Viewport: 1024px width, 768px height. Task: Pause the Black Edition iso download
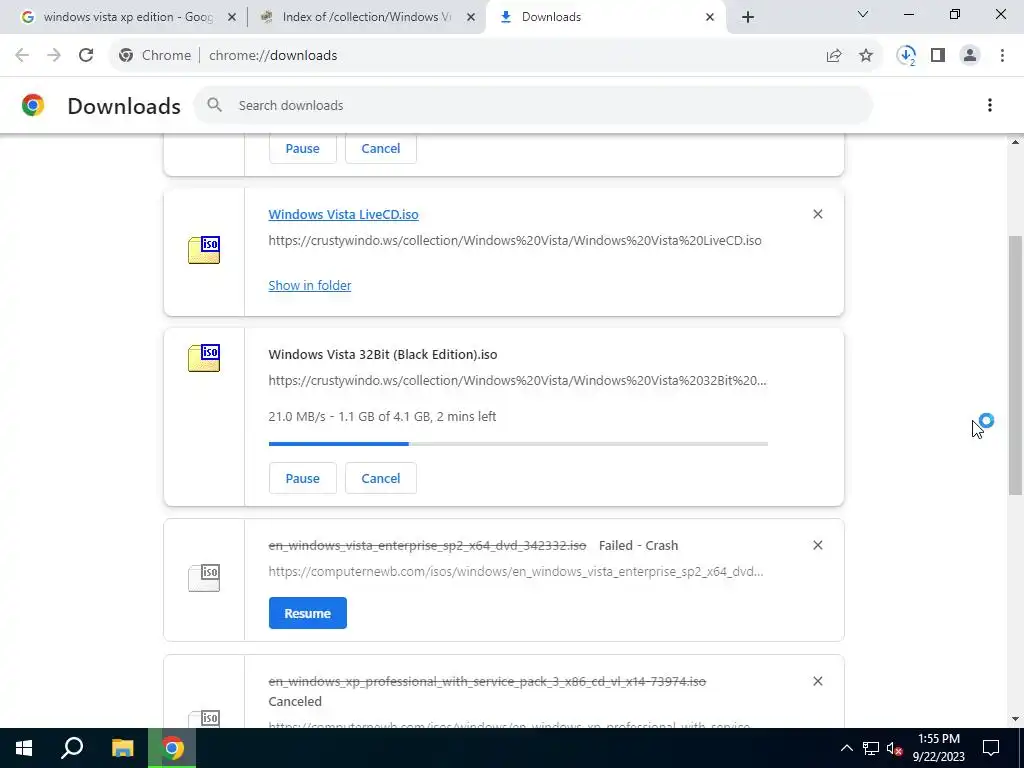click(302, 478)
